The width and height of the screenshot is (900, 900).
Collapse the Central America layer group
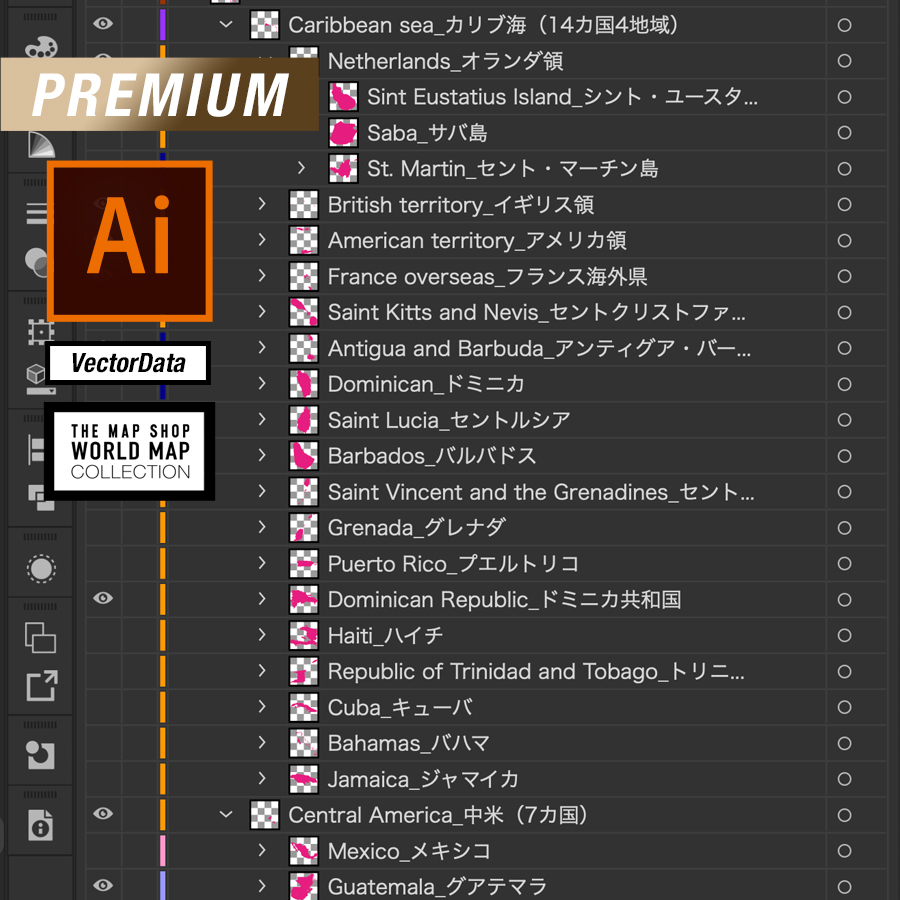point(226,814)
